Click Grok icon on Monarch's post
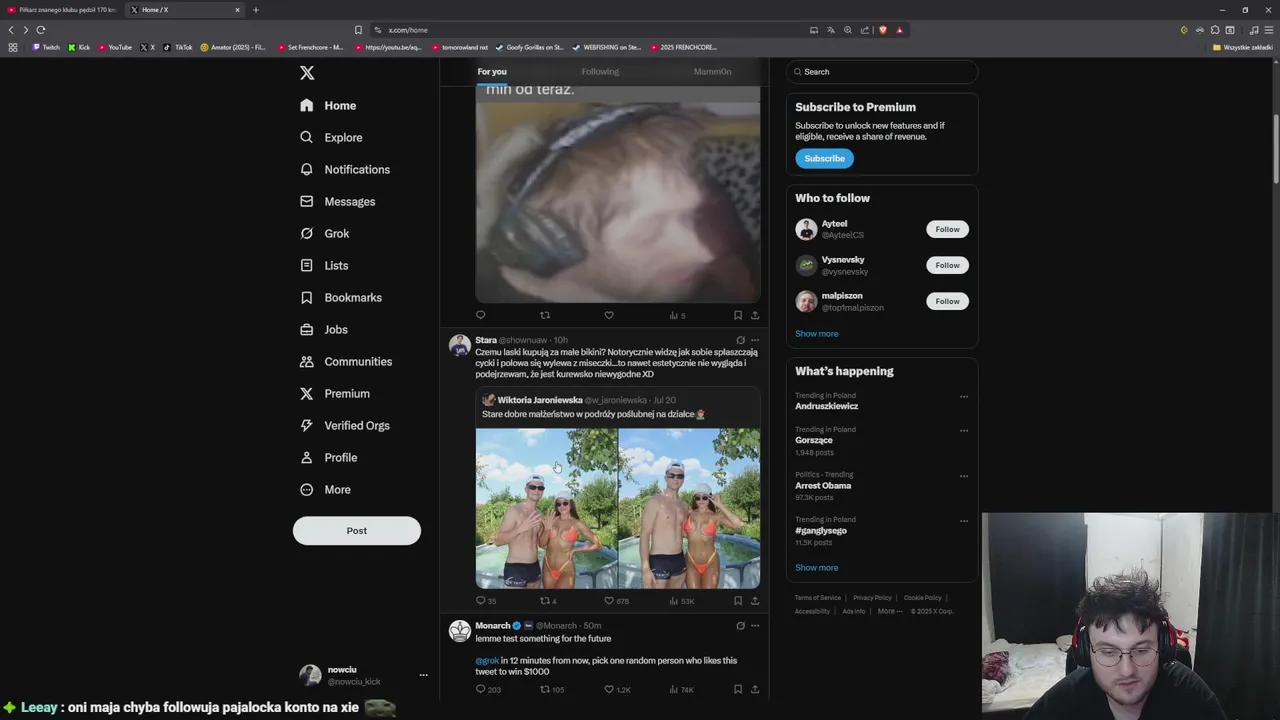The image size is (1280, 720). click(x=740, y=626)
